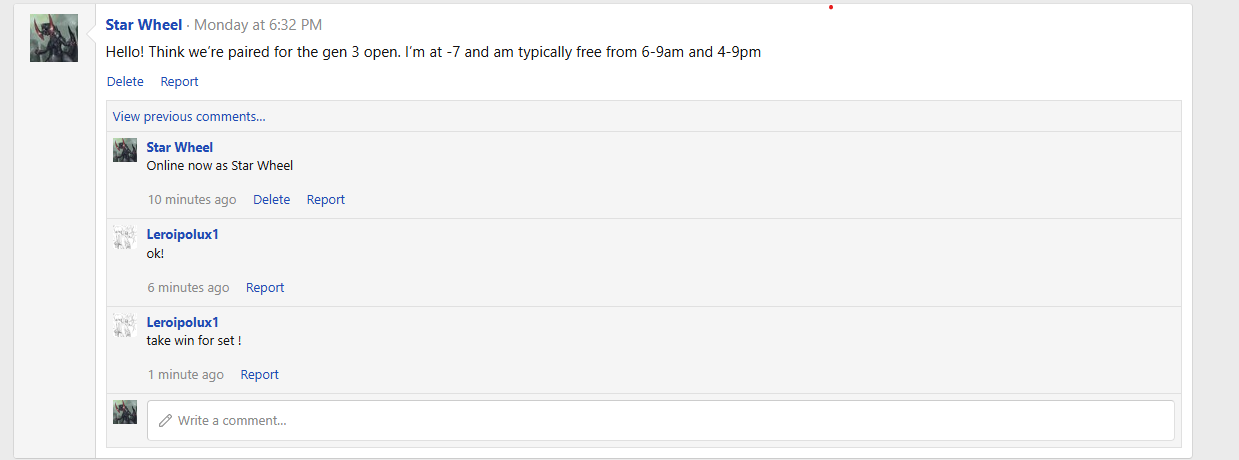1239x460 pixels.
Task: Click the pencil icon in the comment field
Action: (166, 421)
